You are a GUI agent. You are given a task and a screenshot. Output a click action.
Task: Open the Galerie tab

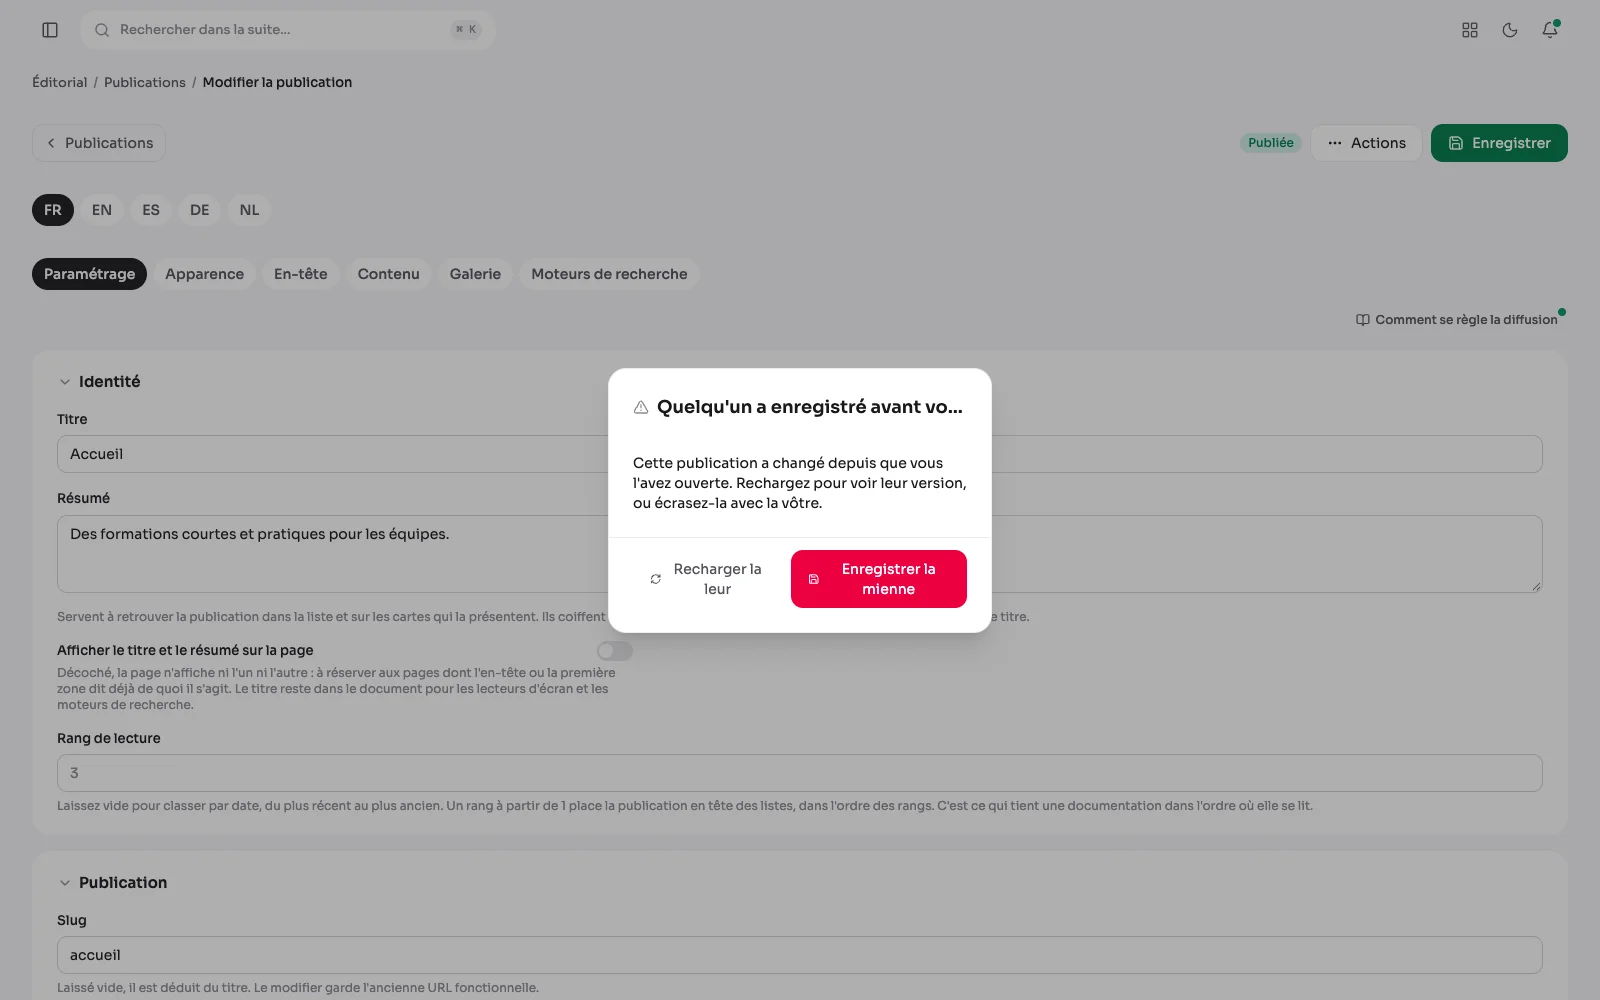(x=475, y=274)
